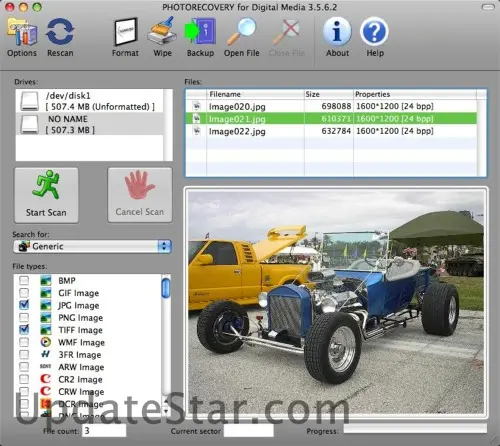500x446 pixels.
Task: Click the WMF Image type icon
Action: click(x=46, y=342)
